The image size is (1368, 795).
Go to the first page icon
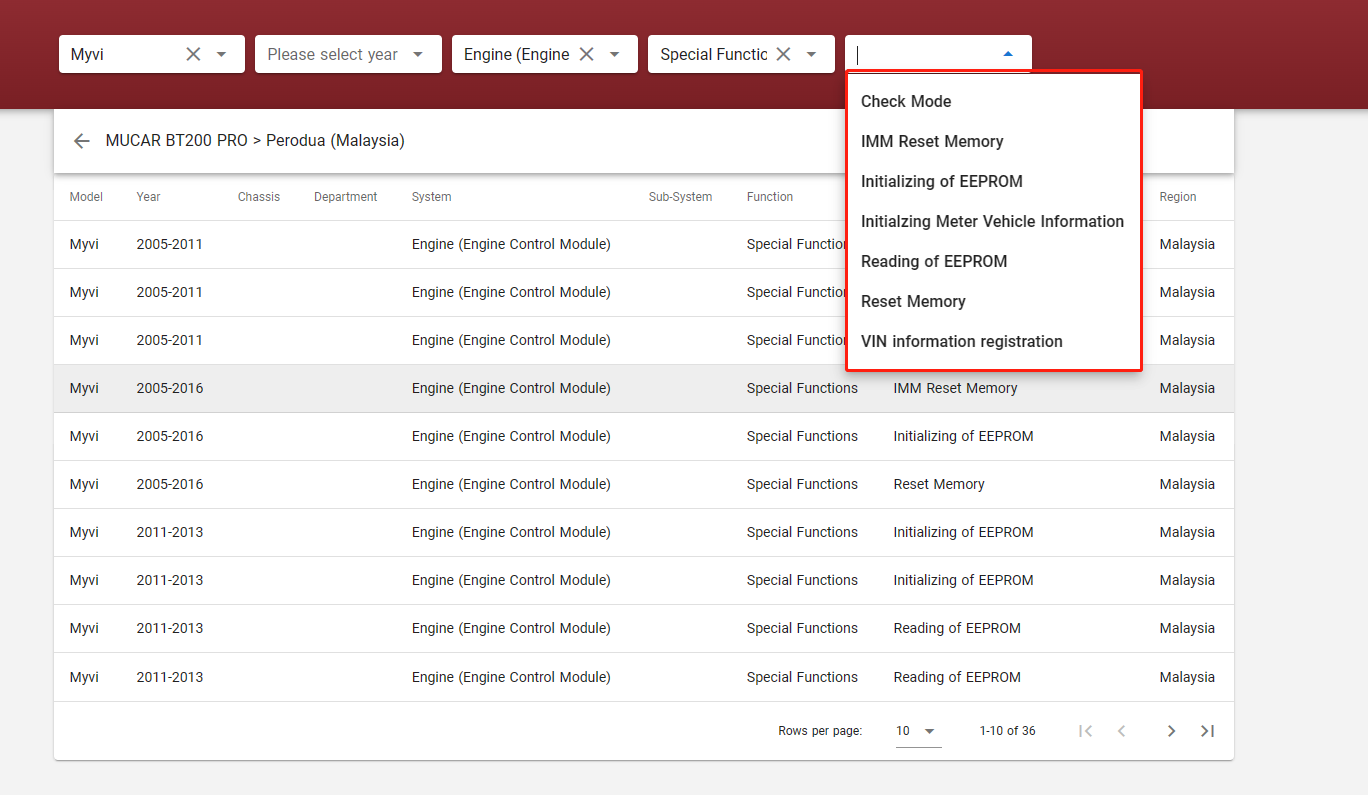(1086, 731)
